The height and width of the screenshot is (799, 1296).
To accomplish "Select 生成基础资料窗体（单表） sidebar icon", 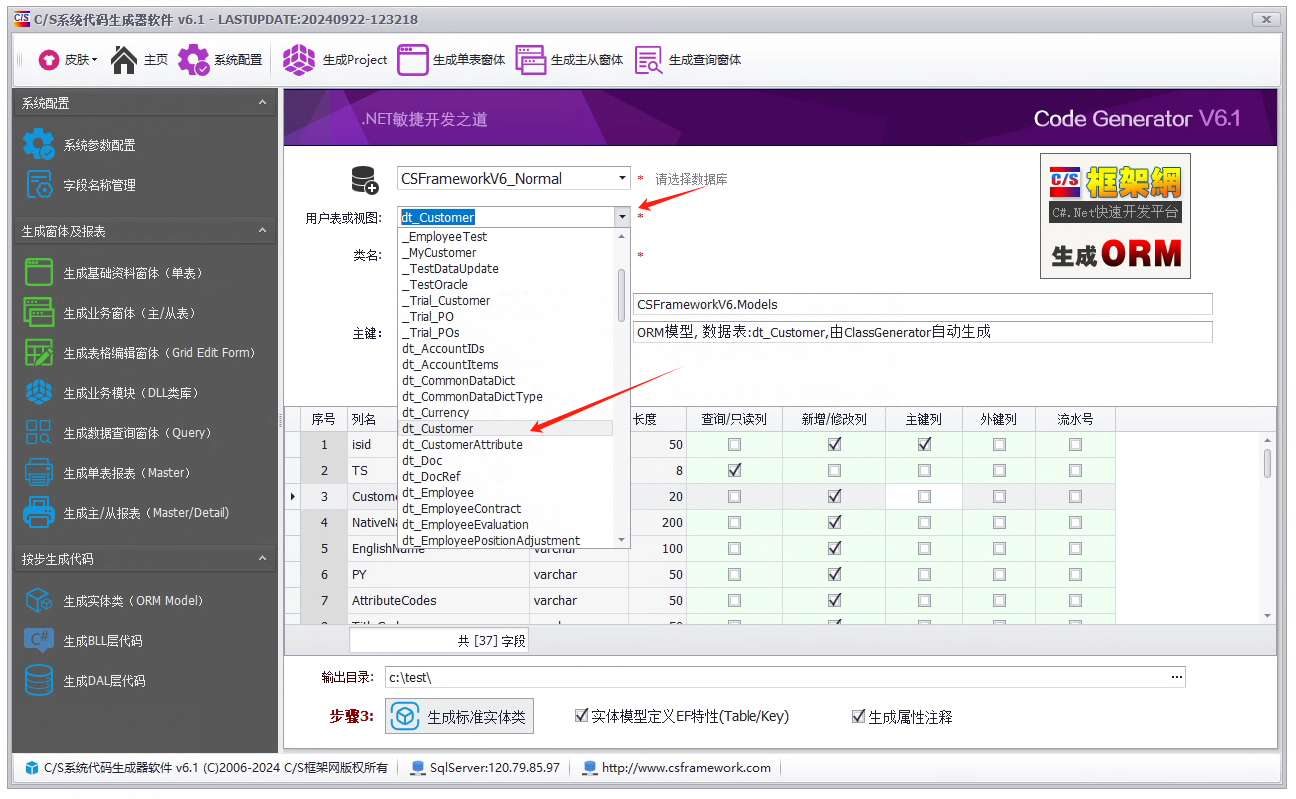I will click(39, 272).
